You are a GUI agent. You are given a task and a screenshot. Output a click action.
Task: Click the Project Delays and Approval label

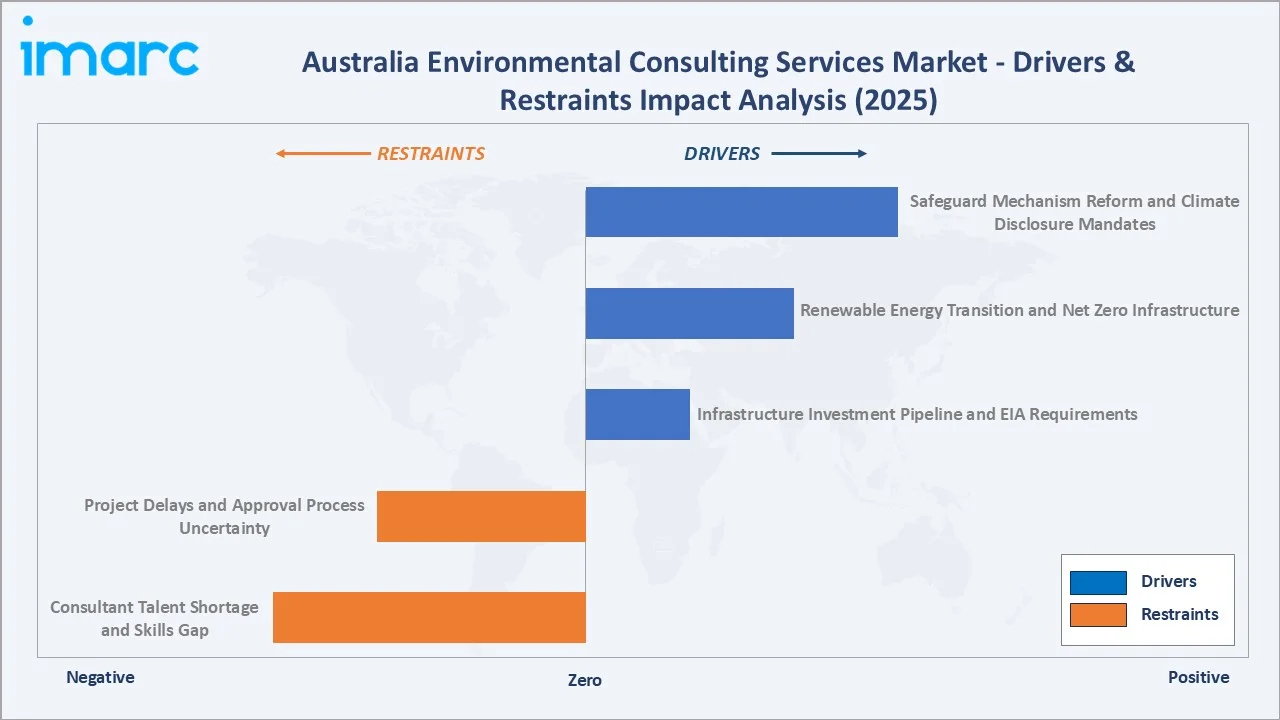224,516
